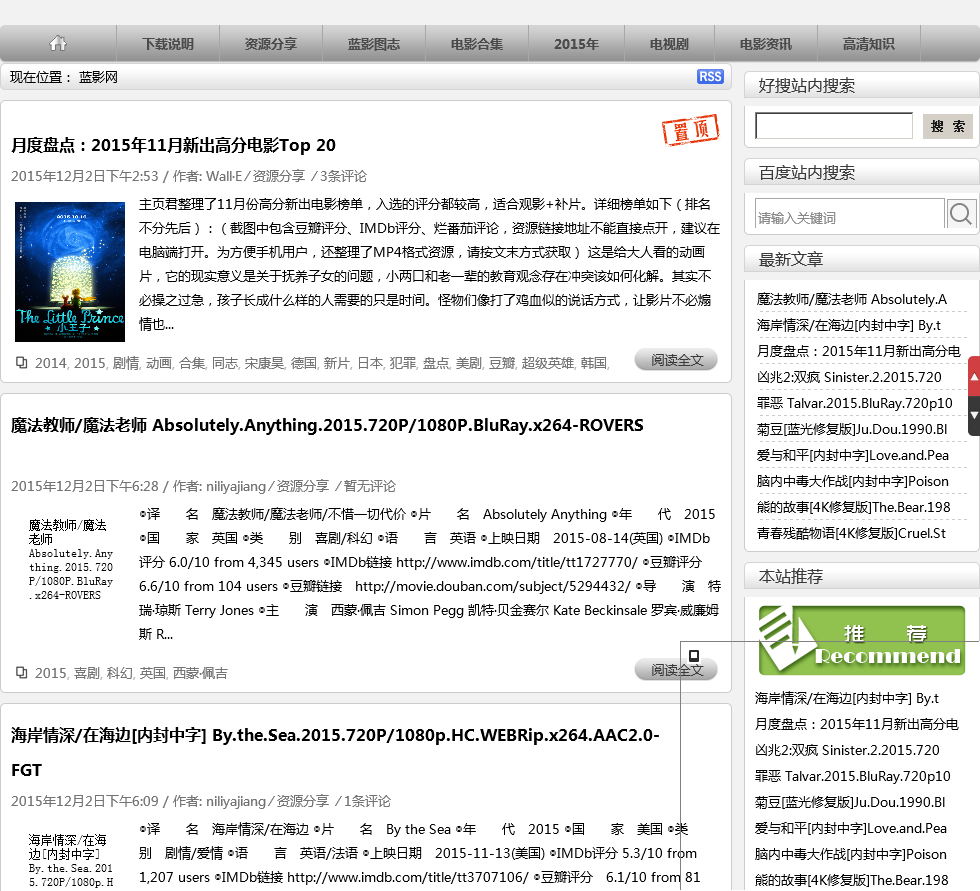Click the green Recommend banner
Screen dimensions: 980x891
(862, 640)
